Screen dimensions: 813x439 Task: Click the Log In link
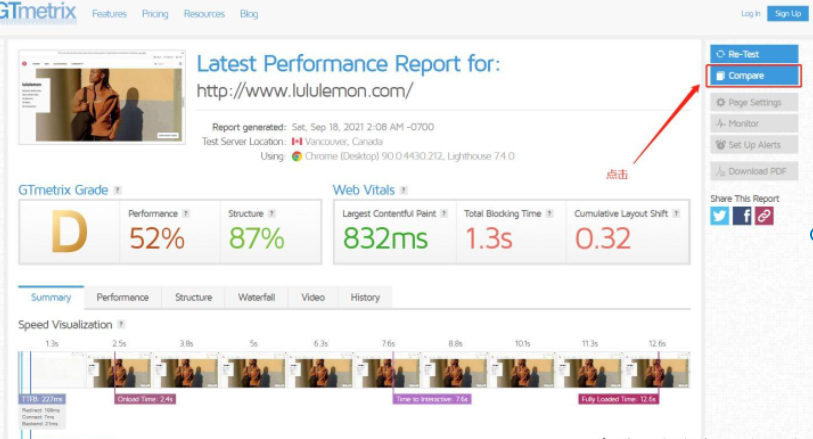pos(750,13)
